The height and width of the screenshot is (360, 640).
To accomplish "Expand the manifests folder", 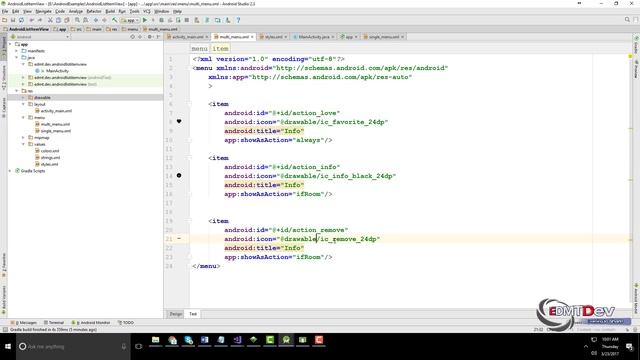I will (x=17, y=51).
